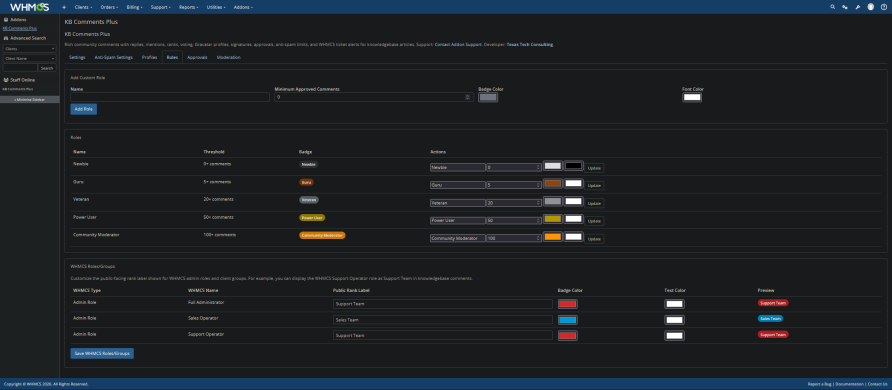This screenshot has height=390, width=892.
Task: Click the Newbie role name edit field
Action: pyautogui.click(x=458, y=168)
